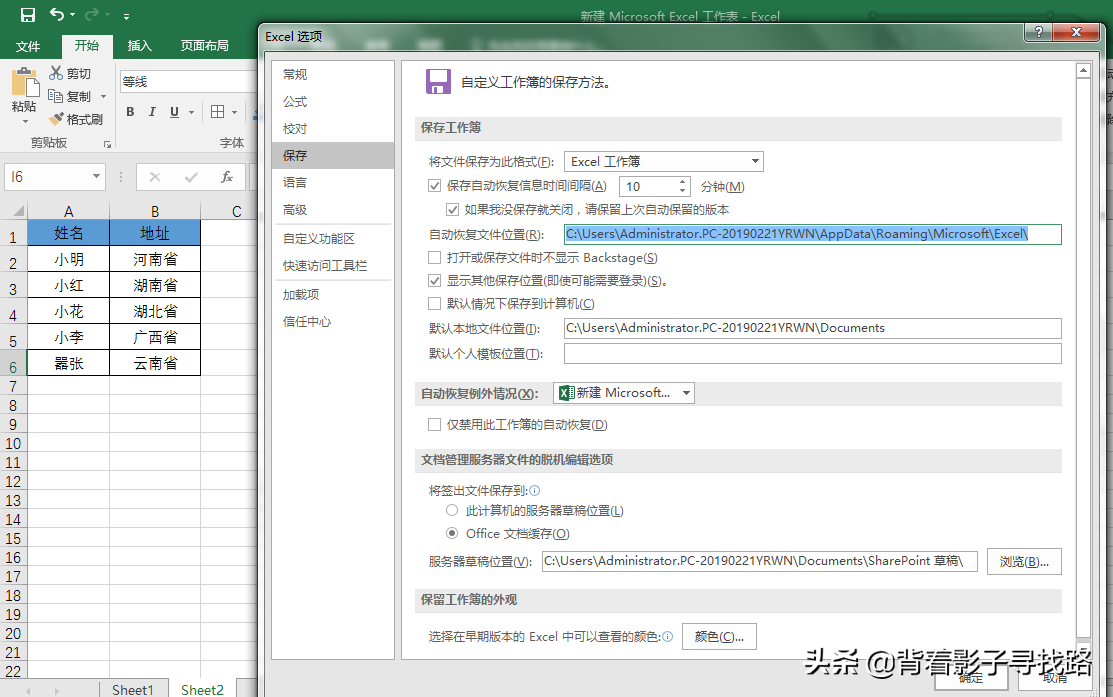Open the 文件 ribbon tab
The width and height of the screenshot is (1113, 697).
28,46
